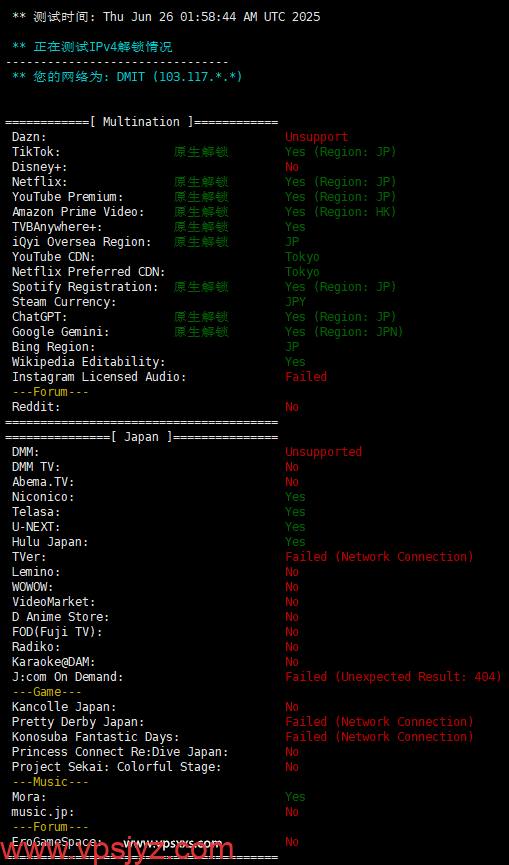
Task: Click Google Gemini JPN region result
Action: 344,332
